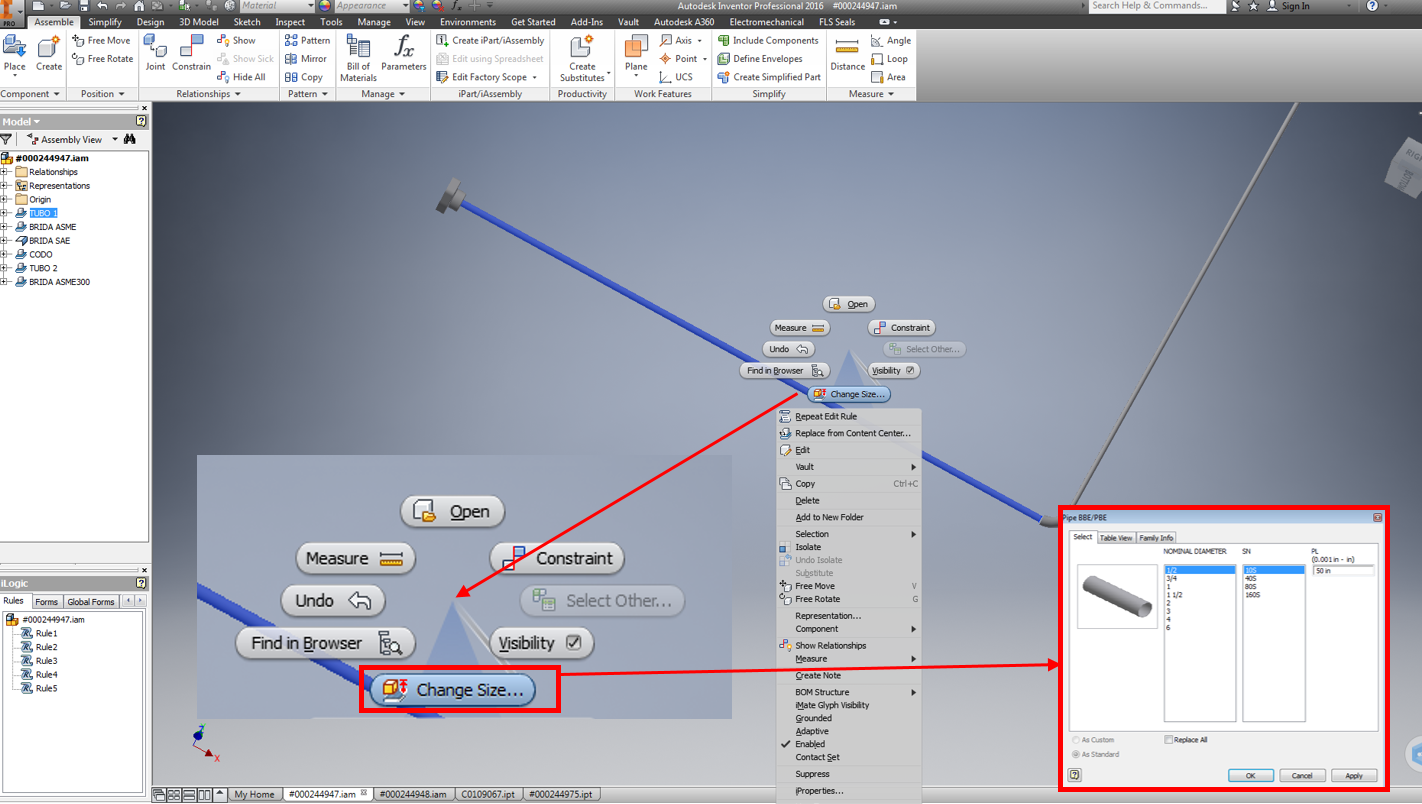
Task: Click the Constrain tool in the ribbon
Action: click(x=191, y=52)
